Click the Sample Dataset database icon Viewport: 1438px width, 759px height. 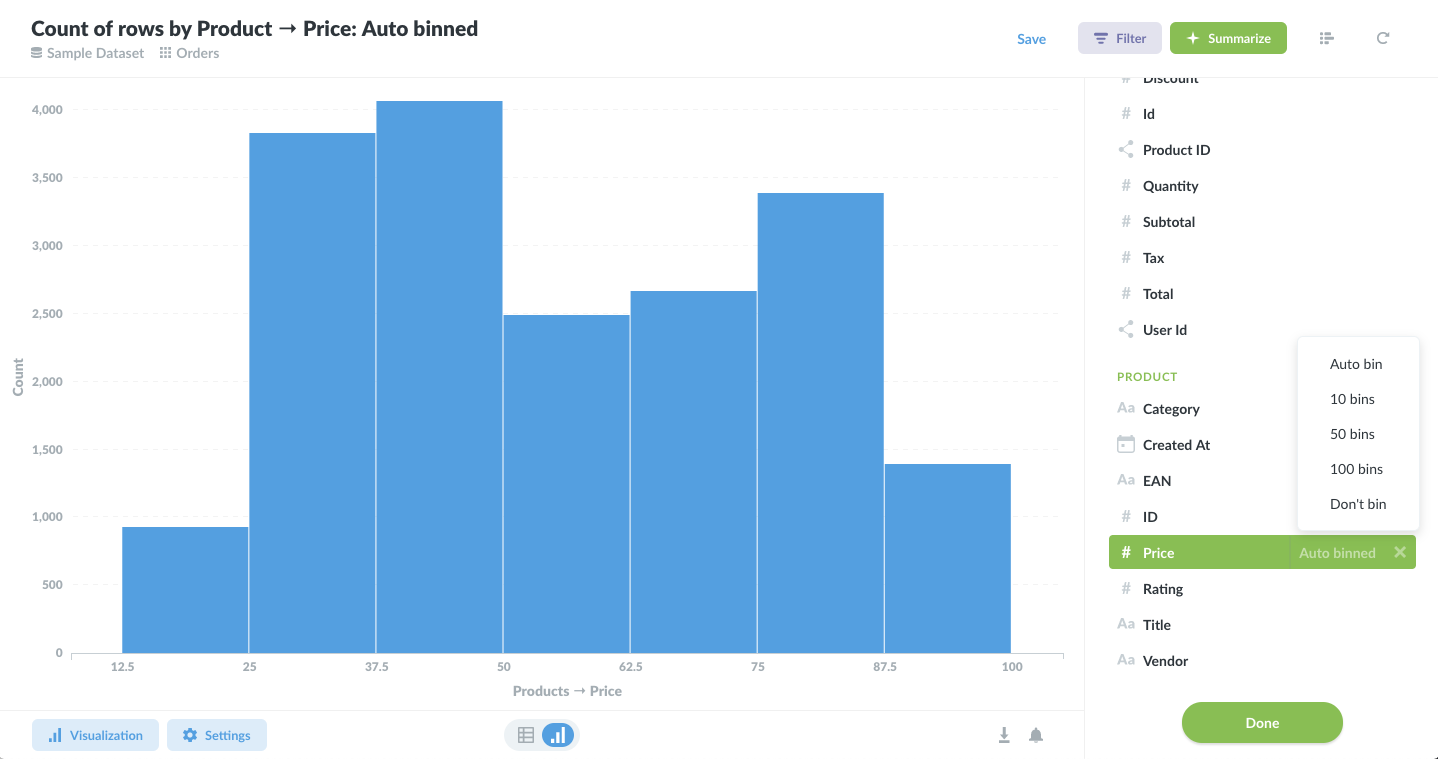coord(37,53)
